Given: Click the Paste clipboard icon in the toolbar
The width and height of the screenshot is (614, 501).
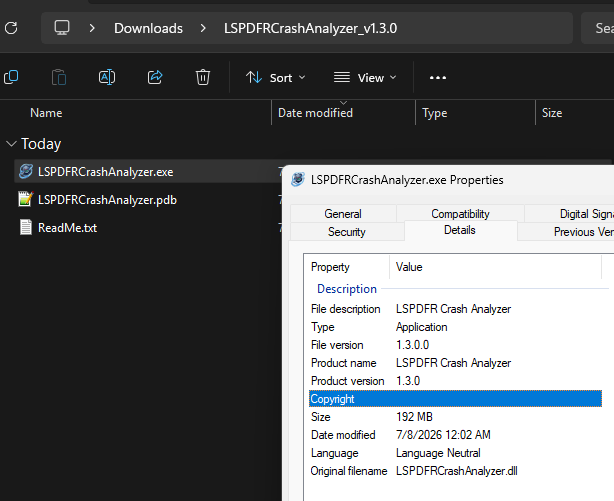Looking at the screenshot, I should point(59,77).
